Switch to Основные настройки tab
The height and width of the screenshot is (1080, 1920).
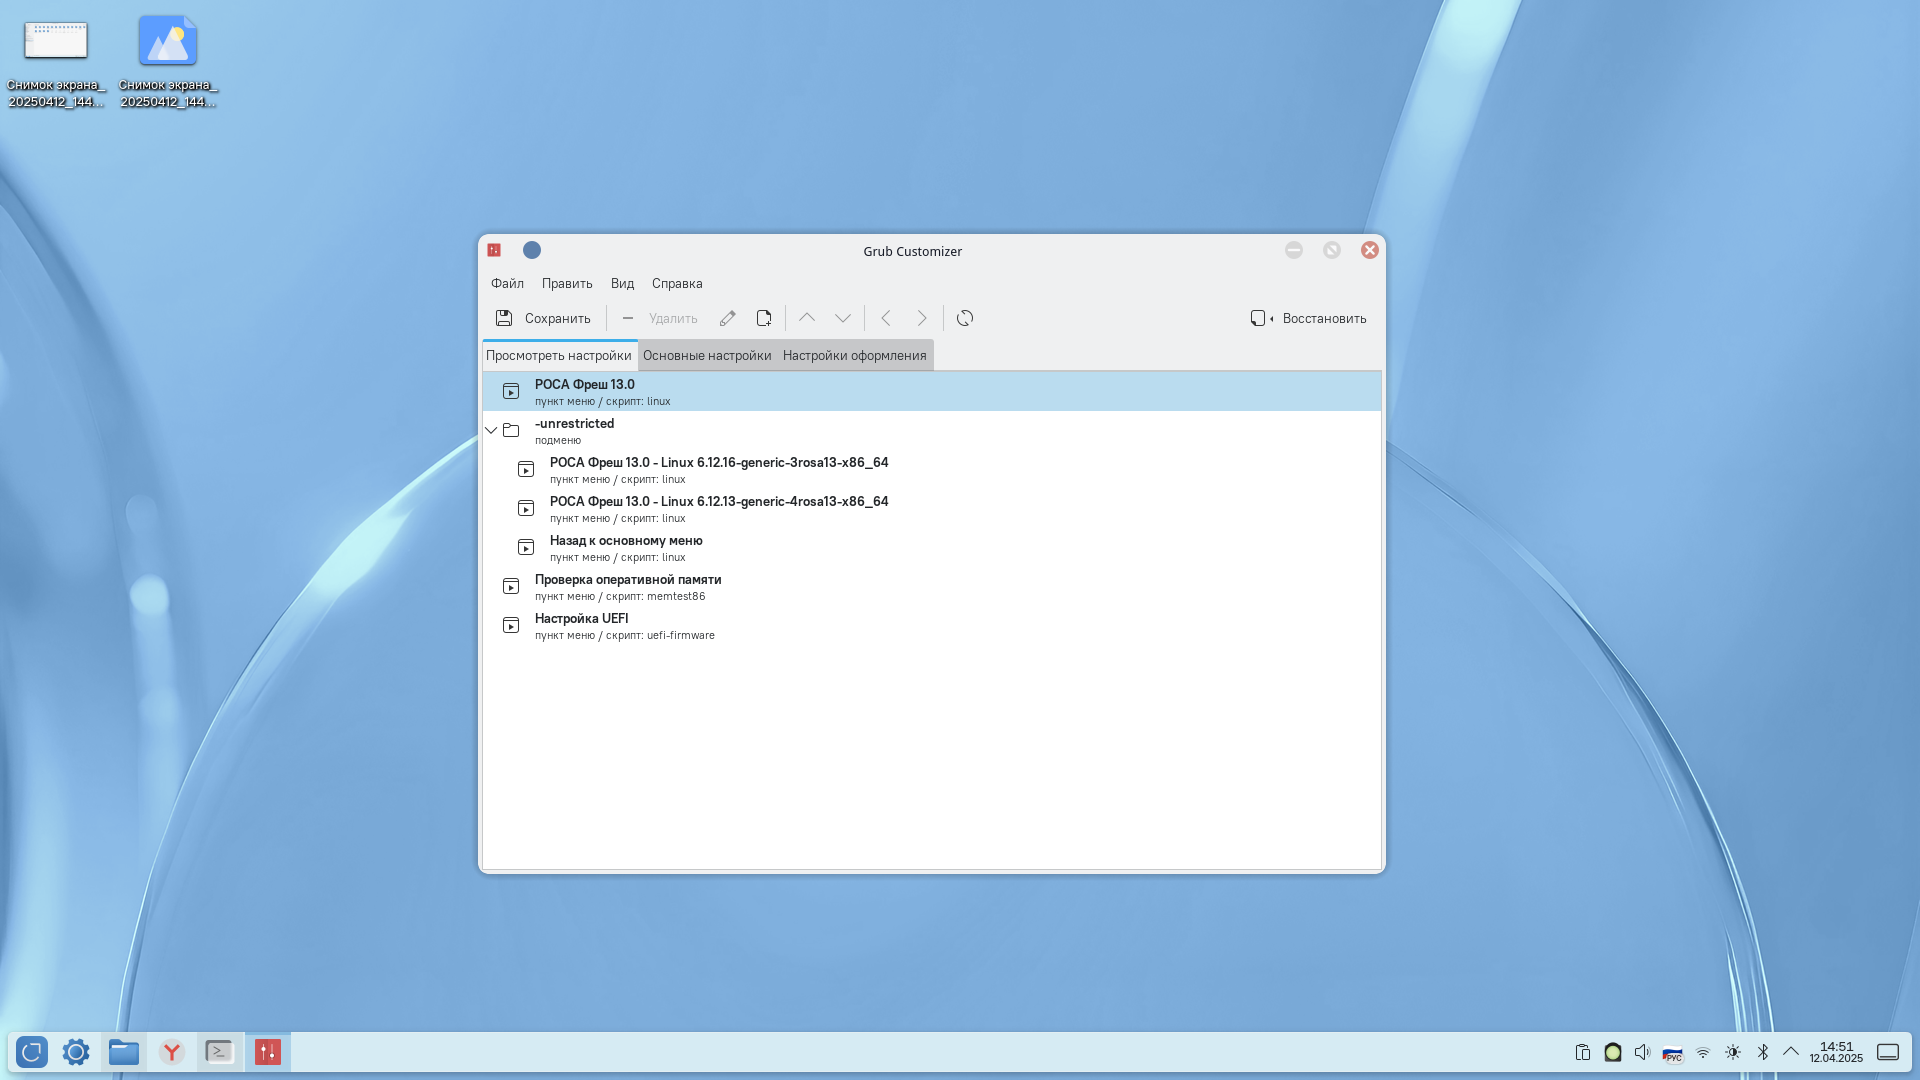coord(707,355)
